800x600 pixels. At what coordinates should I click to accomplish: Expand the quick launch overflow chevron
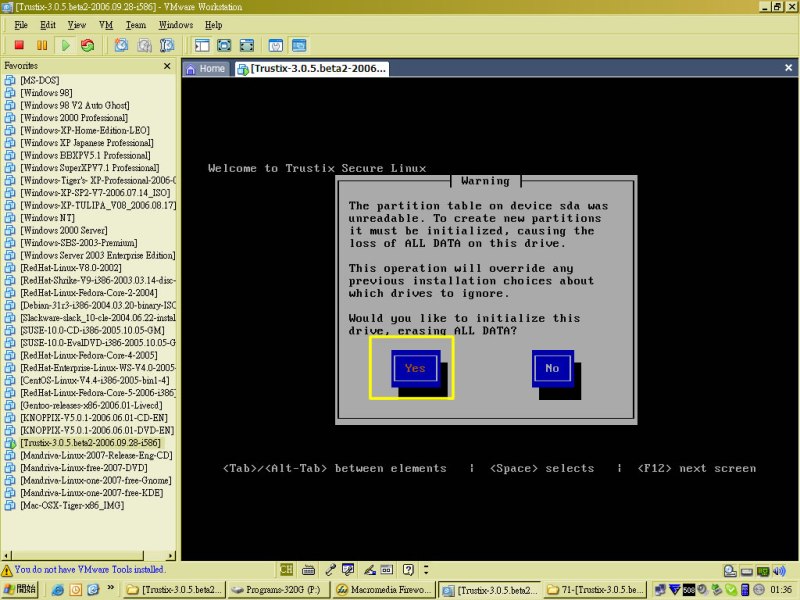111,588
